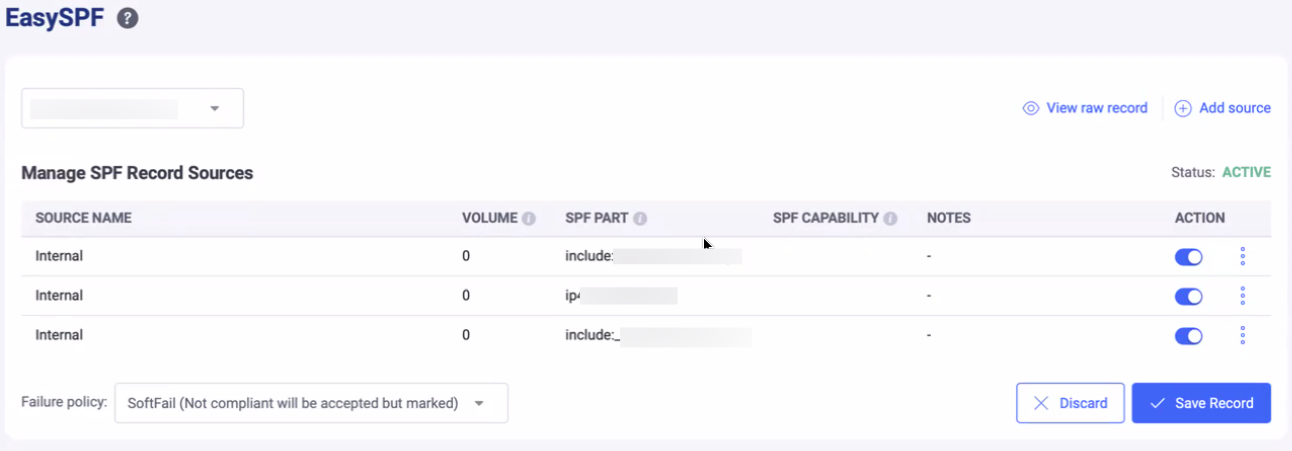Click the SPF Capability column info icon
The width and height of the screenshot is (1292, 451).
890,218
